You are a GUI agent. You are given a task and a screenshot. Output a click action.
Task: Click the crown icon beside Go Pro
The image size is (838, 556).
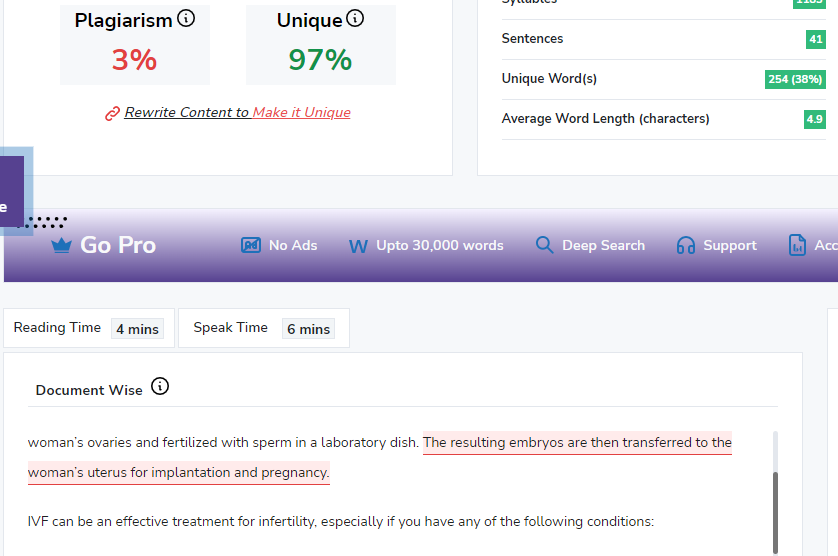click(x=61, y=246)
